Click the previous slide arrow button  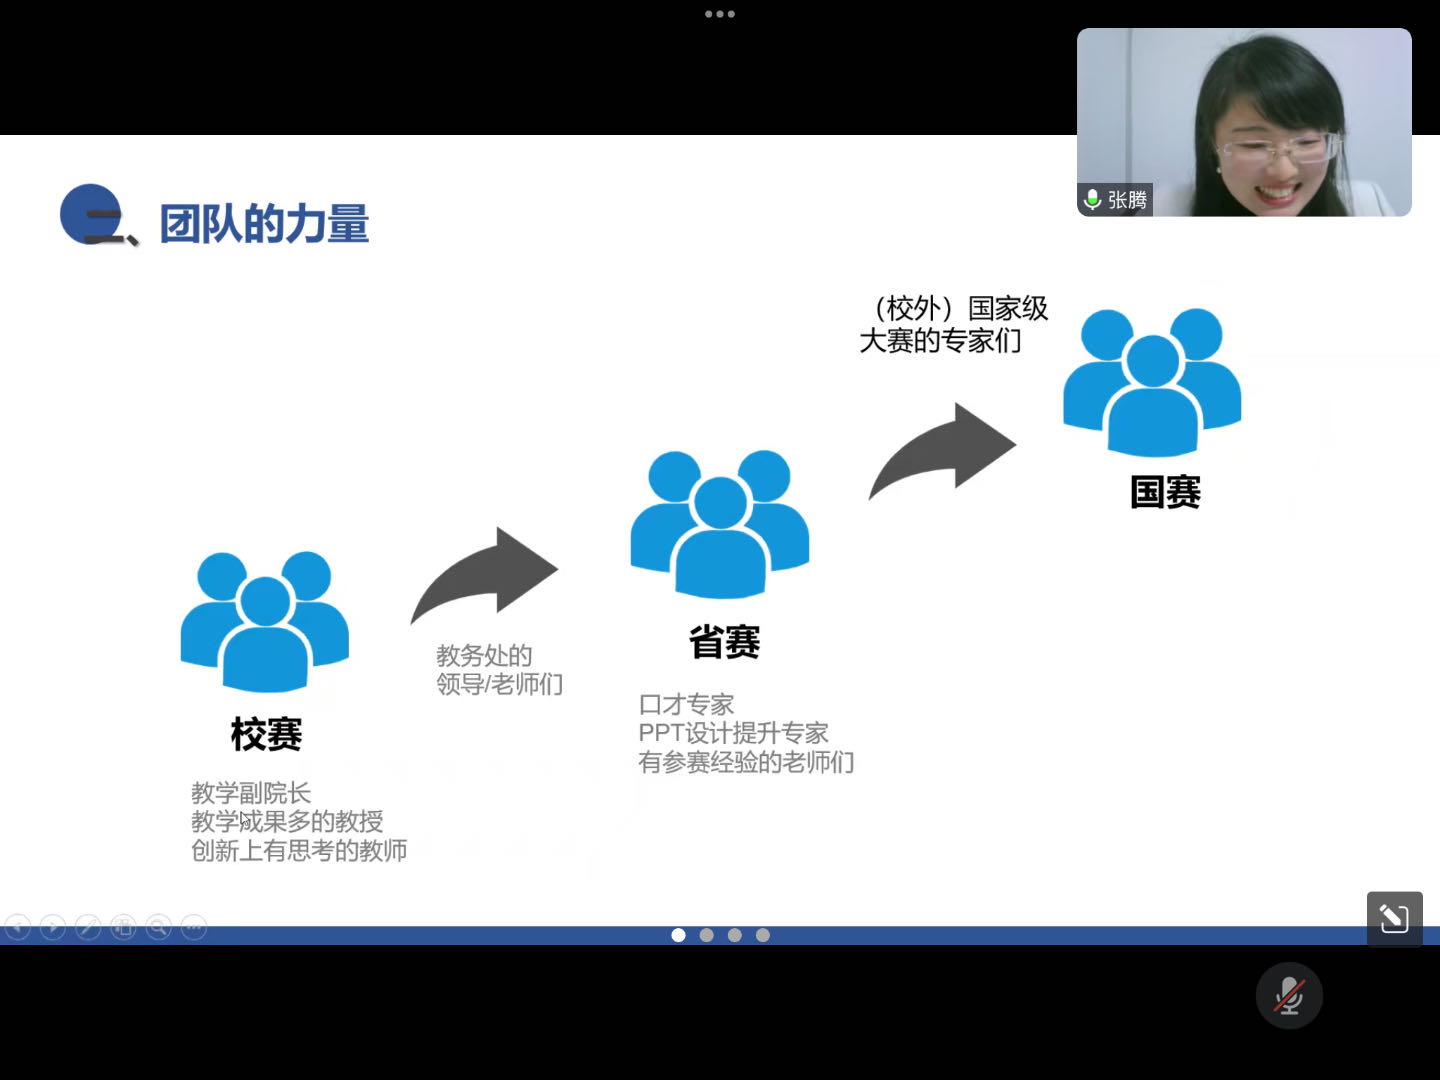18,928
